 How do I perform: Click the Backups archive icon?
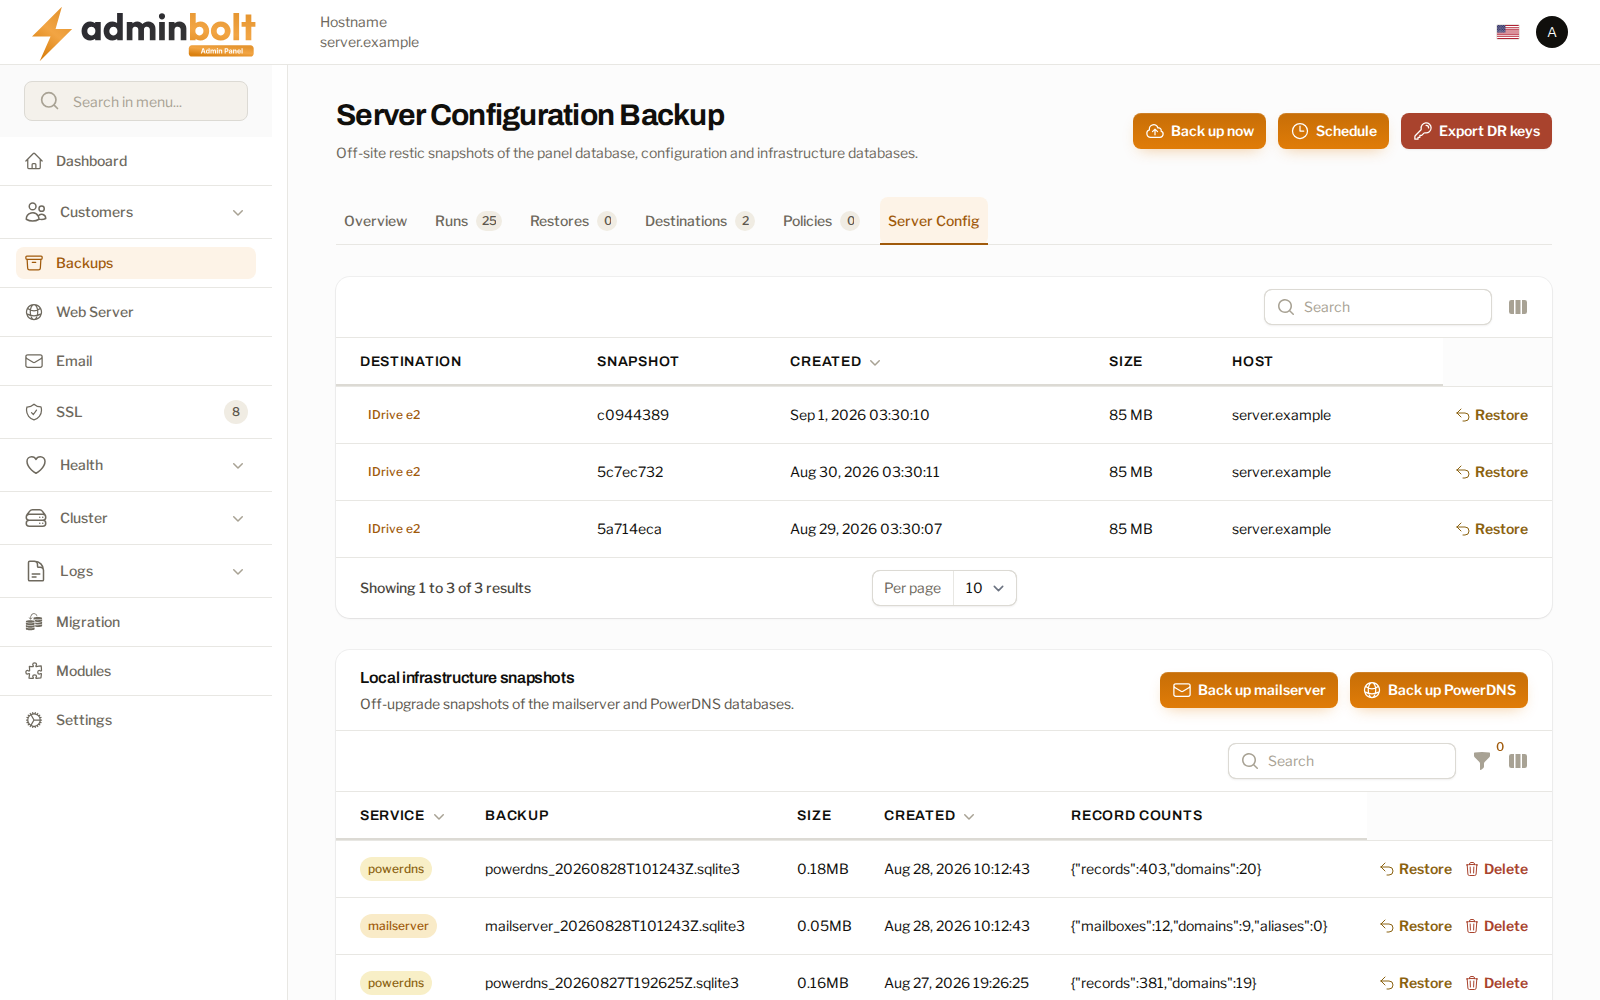tap(34, 263)
